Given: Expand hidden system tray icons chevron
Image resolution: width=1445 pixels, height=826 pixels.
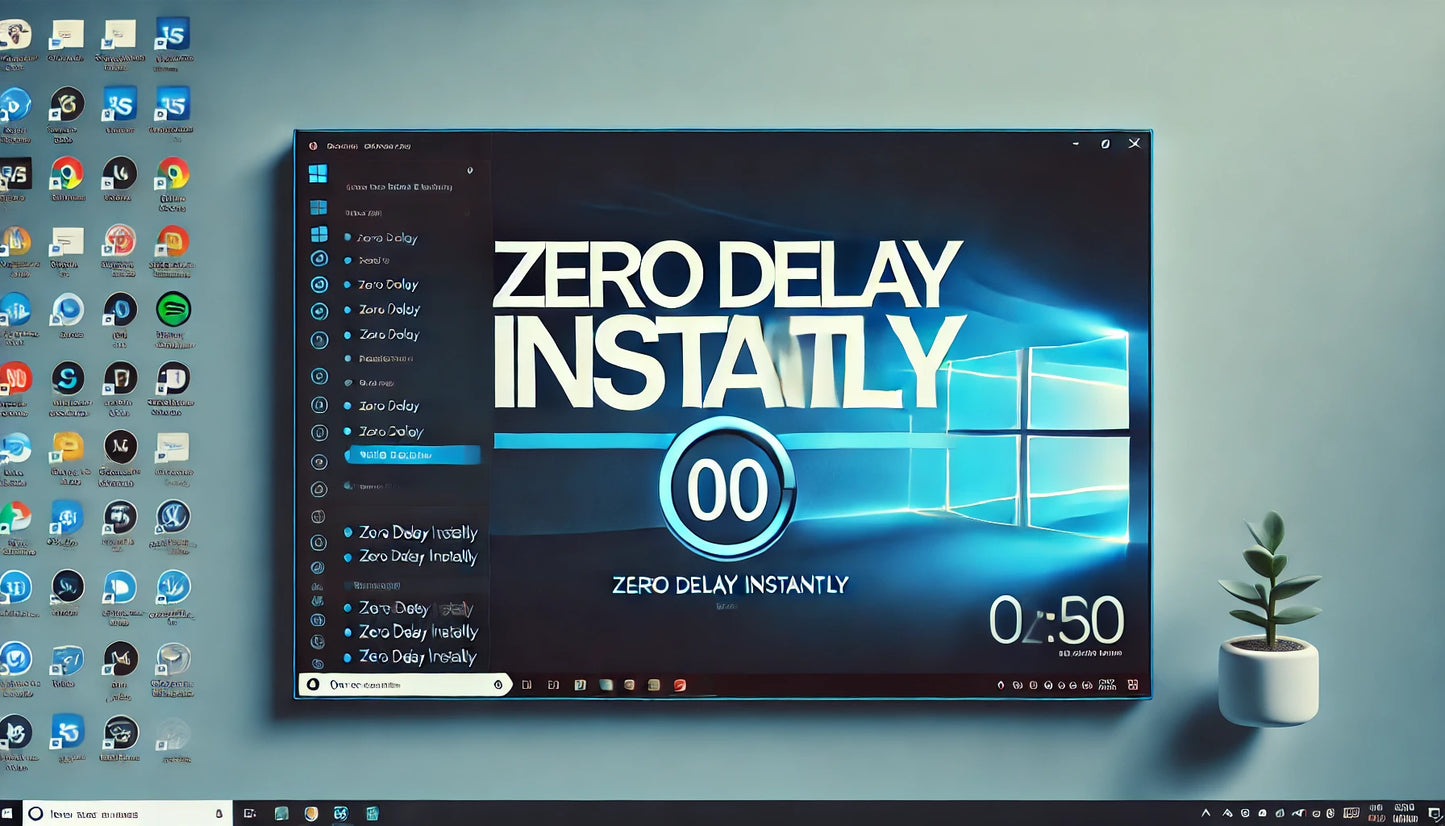Looking at the screenshot, I should point(1206,813).
